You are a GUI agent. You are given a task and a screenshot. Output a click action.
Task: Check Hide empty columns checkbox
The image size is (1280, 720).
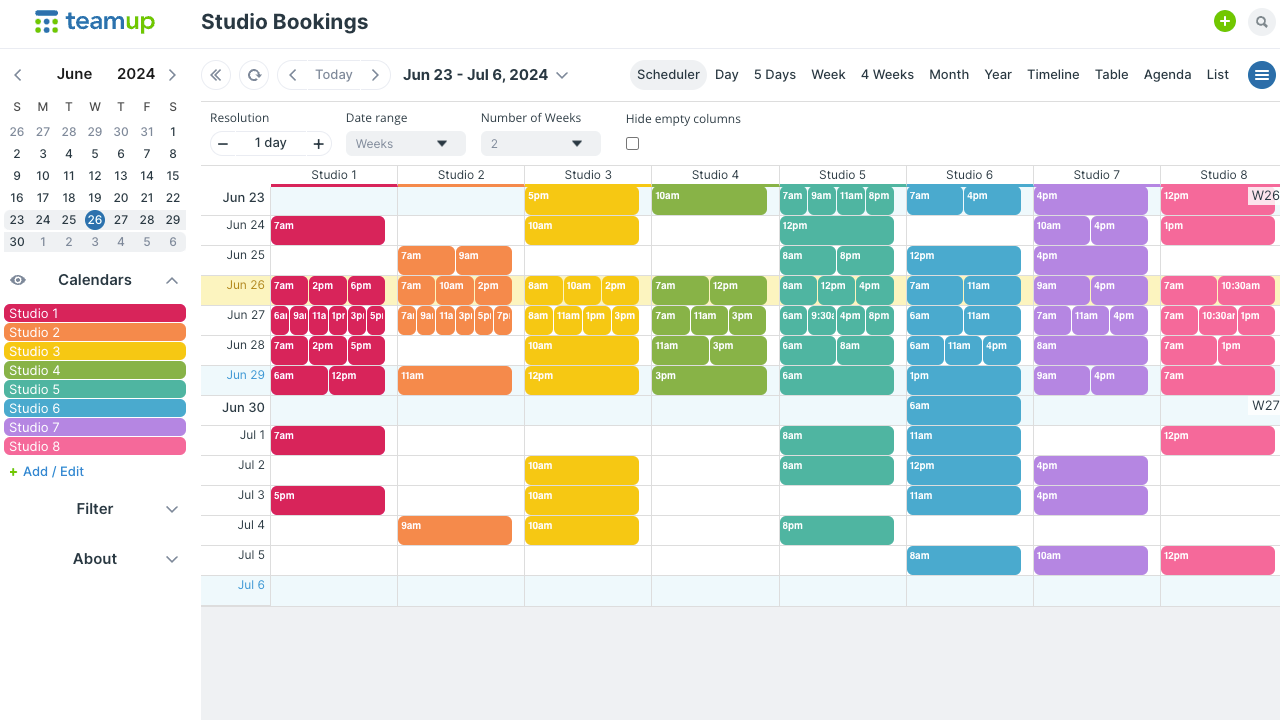[632, 144]
